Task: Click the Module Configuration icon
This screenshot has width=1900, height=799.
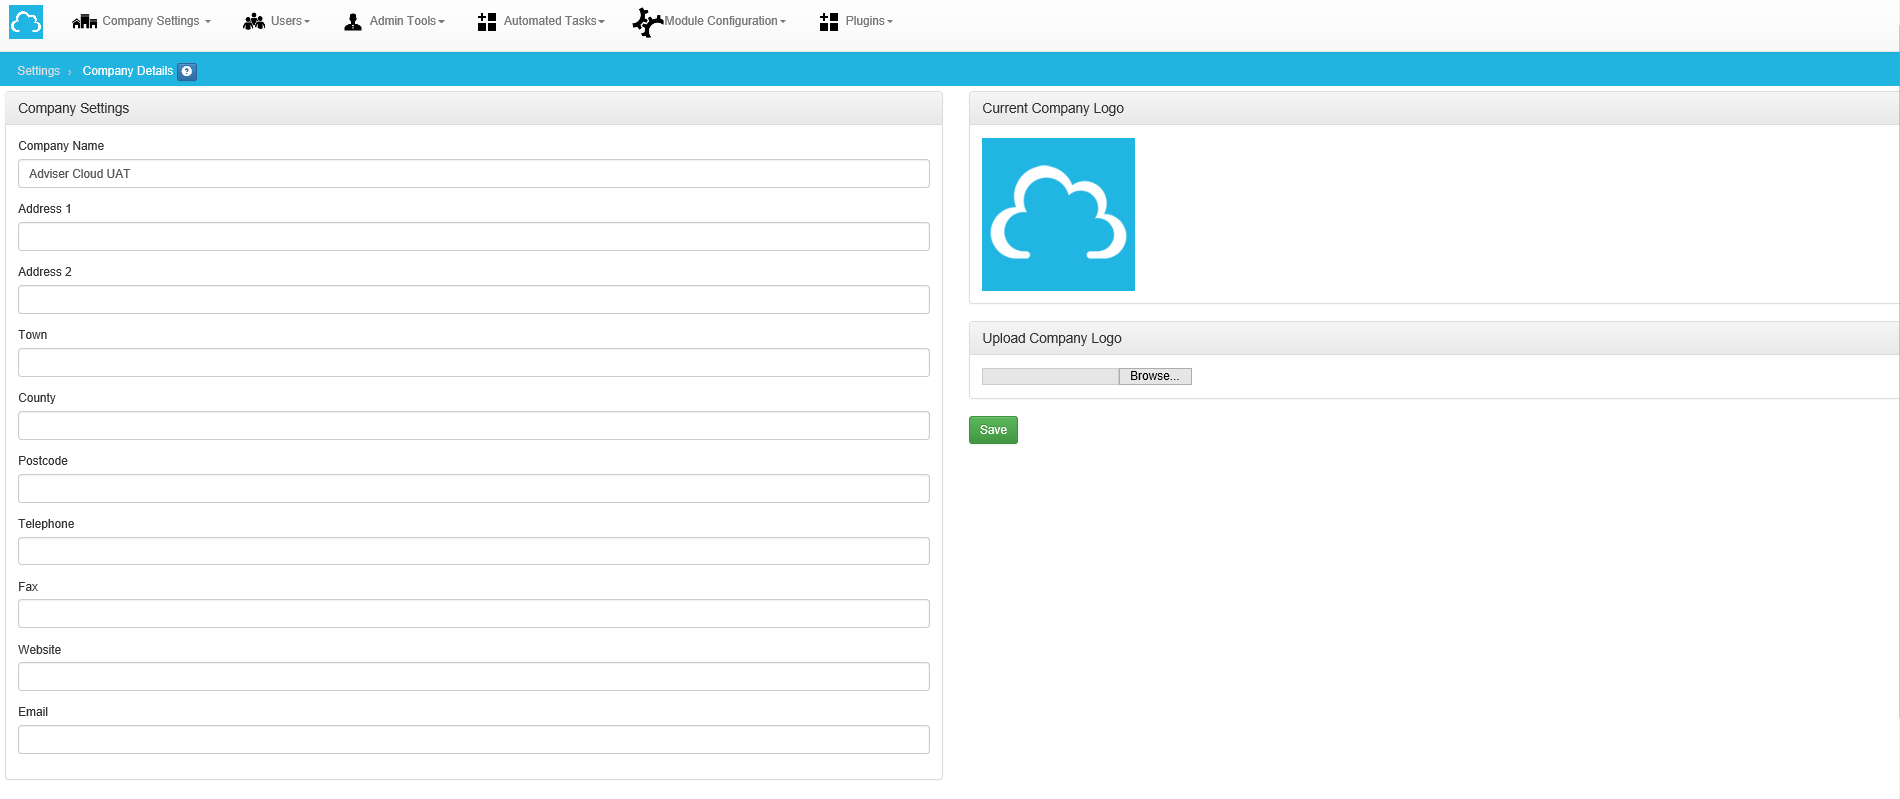Action: [647, 22]
